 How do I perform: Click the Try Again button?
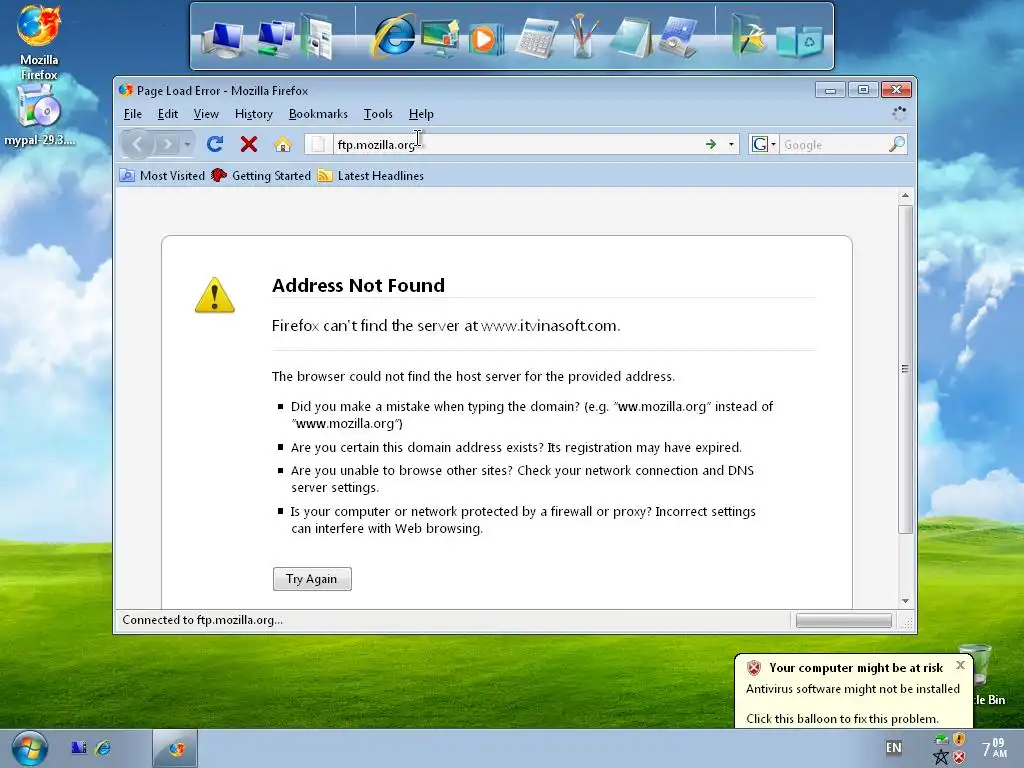[x=312, y=579]
